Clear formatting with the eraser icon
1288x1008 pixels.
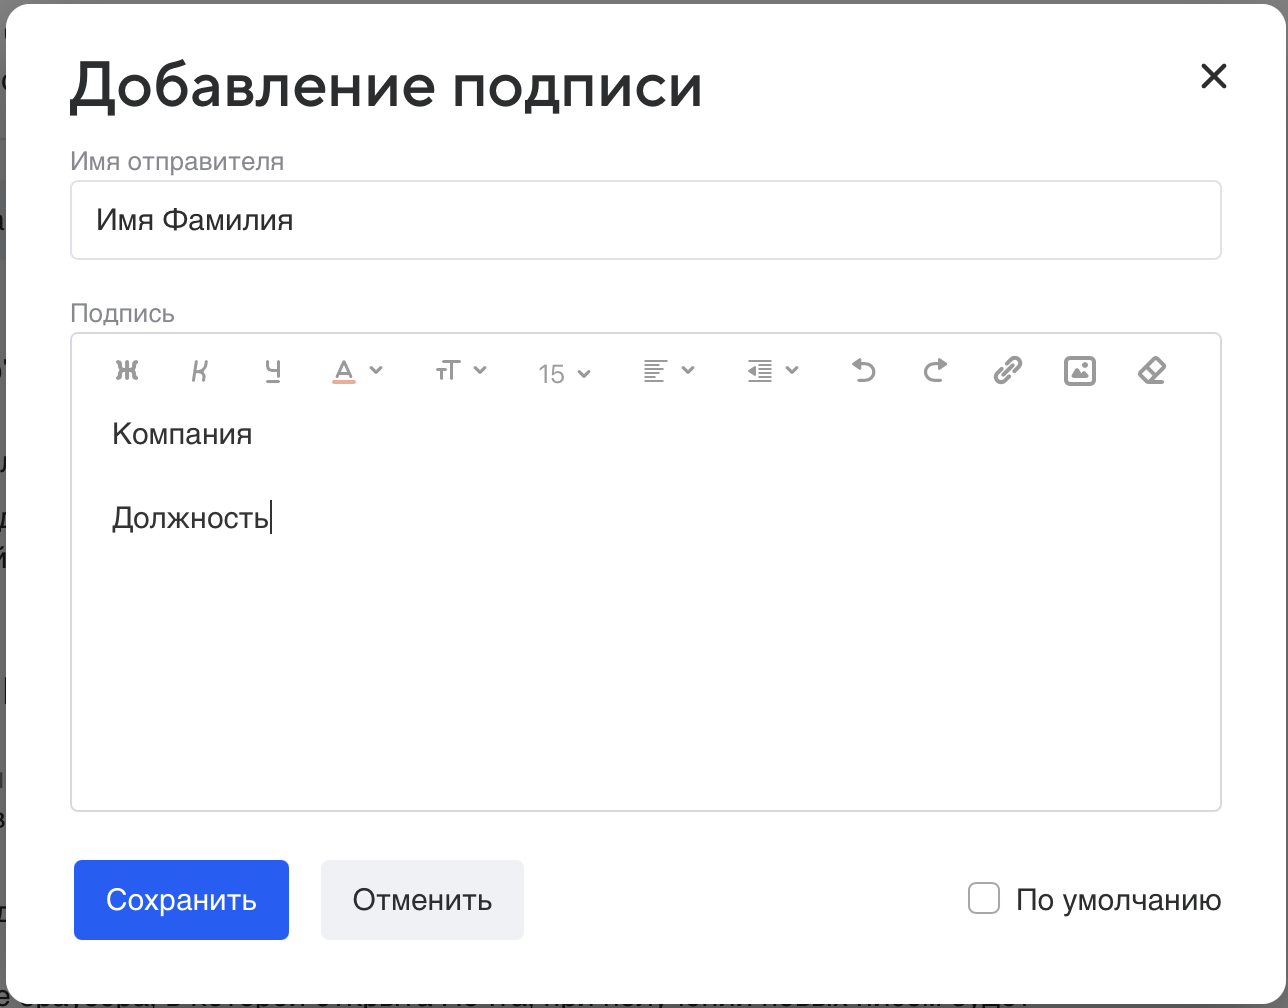point(1152,371)
